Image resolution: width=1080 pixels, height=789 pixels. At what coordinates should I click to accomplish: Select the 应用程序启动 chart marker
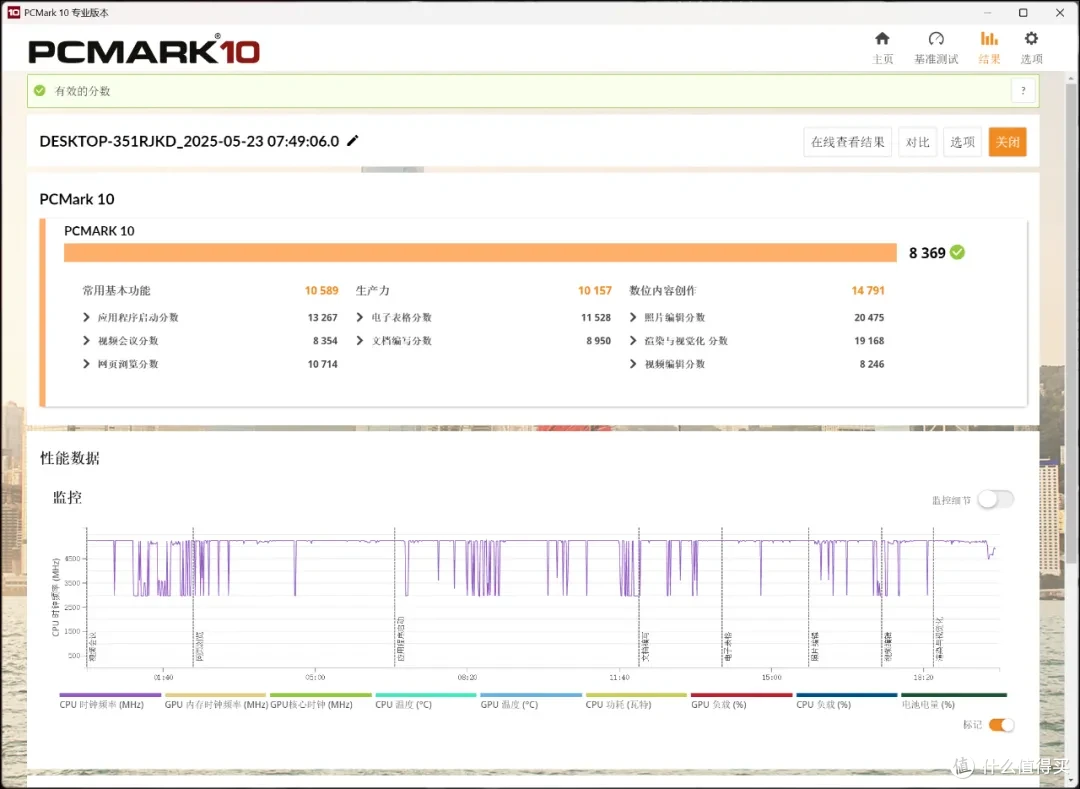[401, 640]
